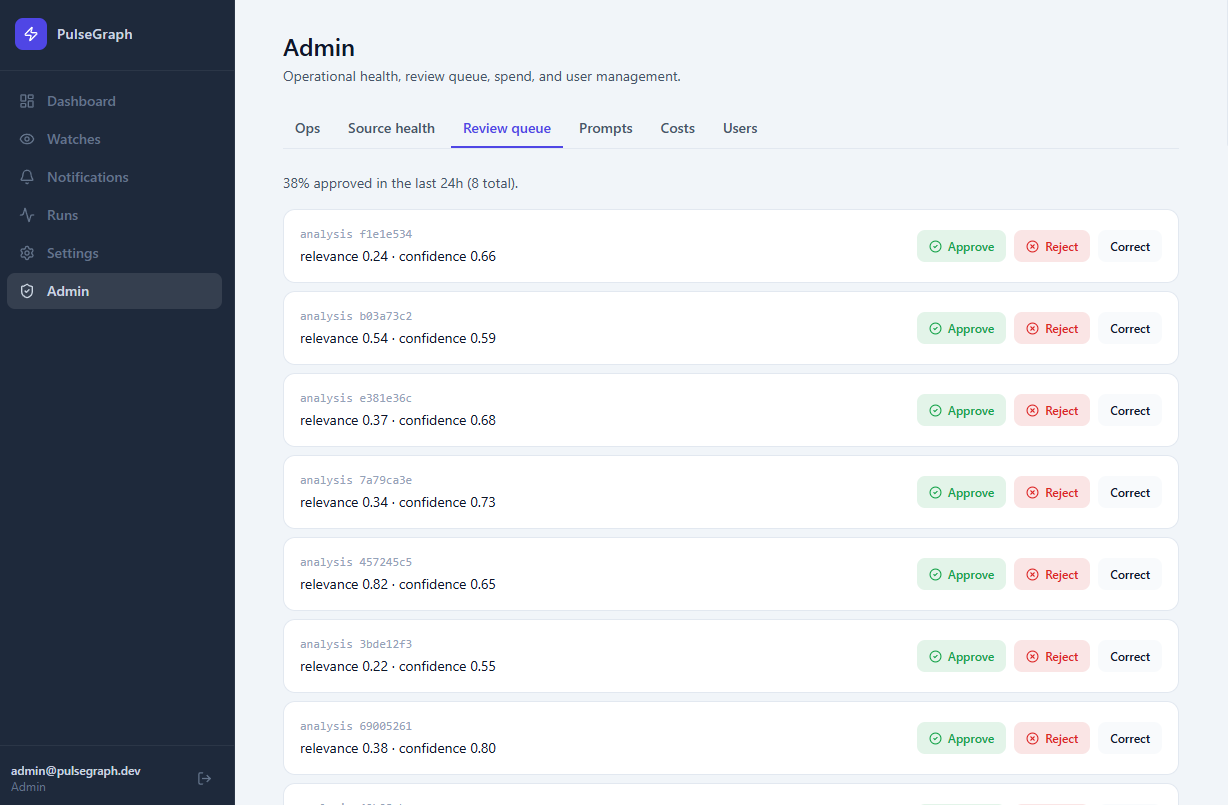Reject analysis 457245c5
The width and height of the screenshot is (1228, 805).
[1052, 574]
